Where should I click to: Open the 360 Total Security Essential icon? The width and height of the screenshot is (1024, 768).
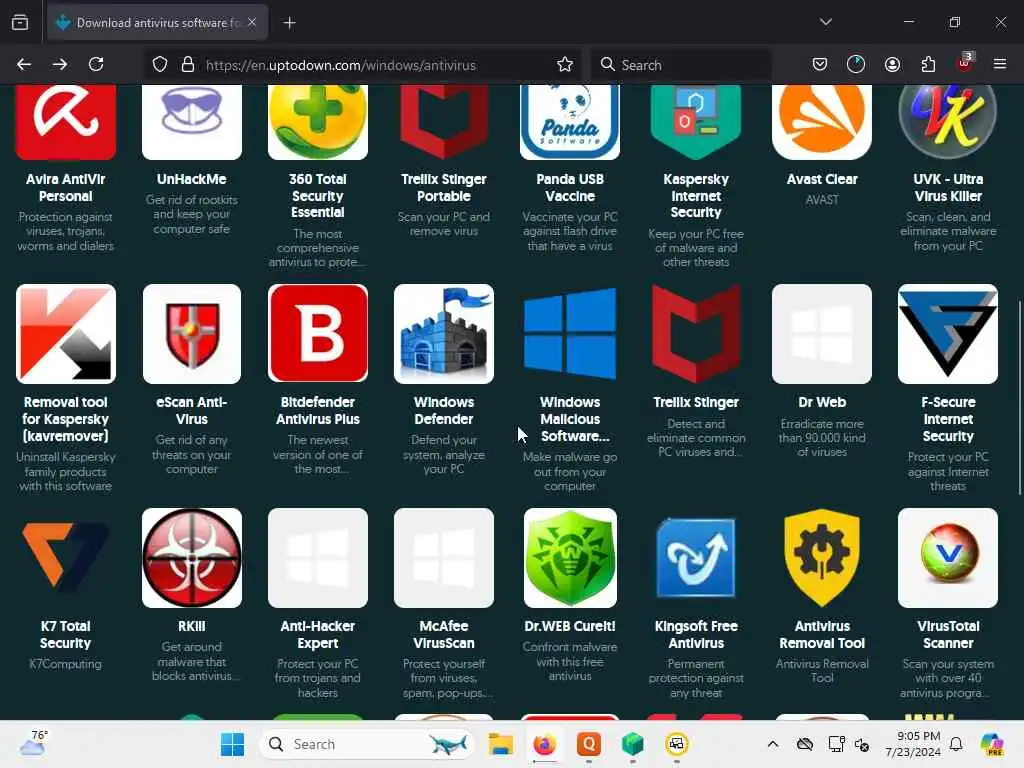click(317, 122)
